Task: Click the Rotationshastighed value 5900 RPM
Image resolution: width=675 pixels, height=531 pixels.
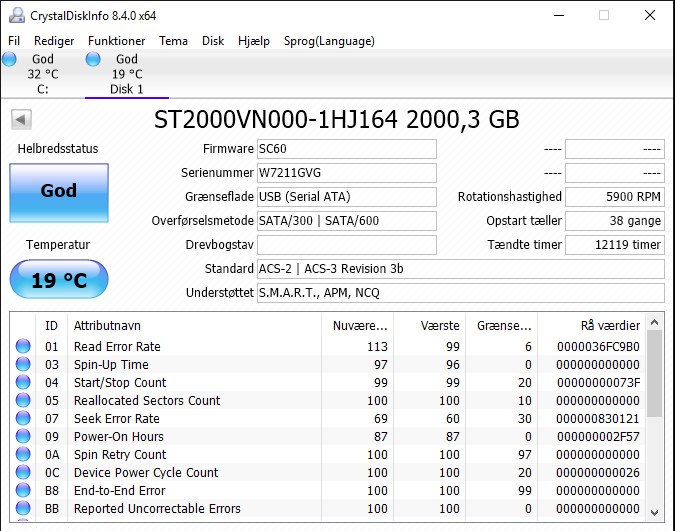Action: pos(615,197)
